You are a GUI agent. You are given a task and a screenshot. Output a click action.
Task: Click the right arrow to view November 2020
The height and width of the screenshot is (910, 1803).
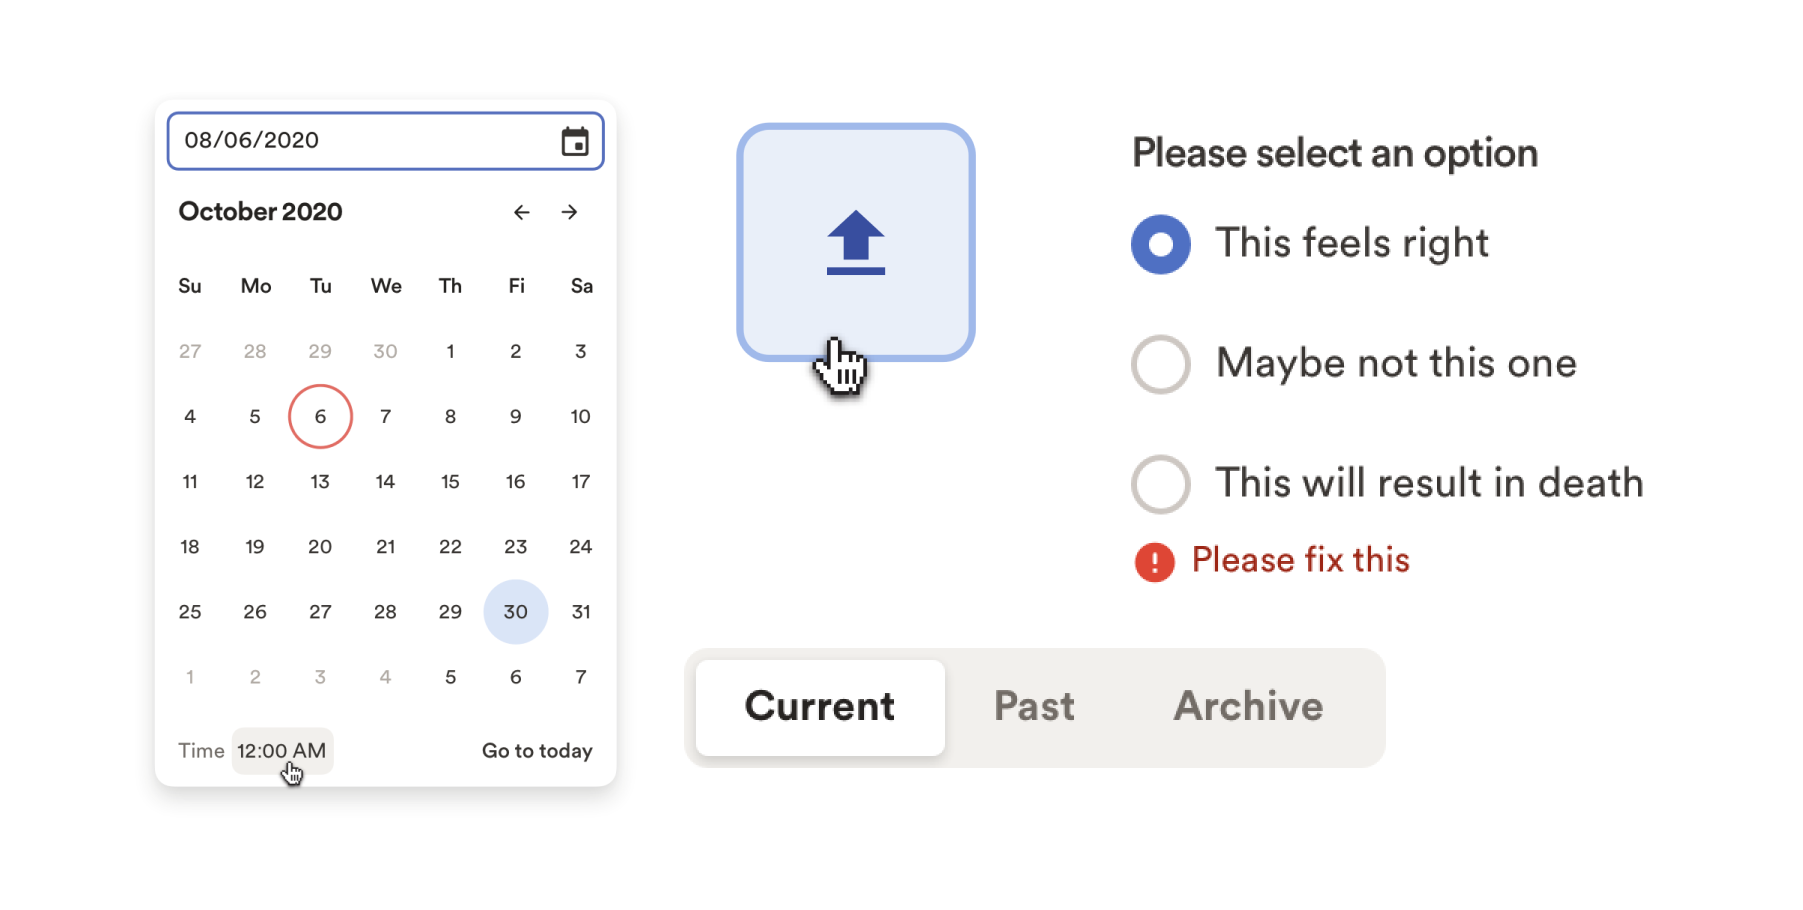(569, 212)
